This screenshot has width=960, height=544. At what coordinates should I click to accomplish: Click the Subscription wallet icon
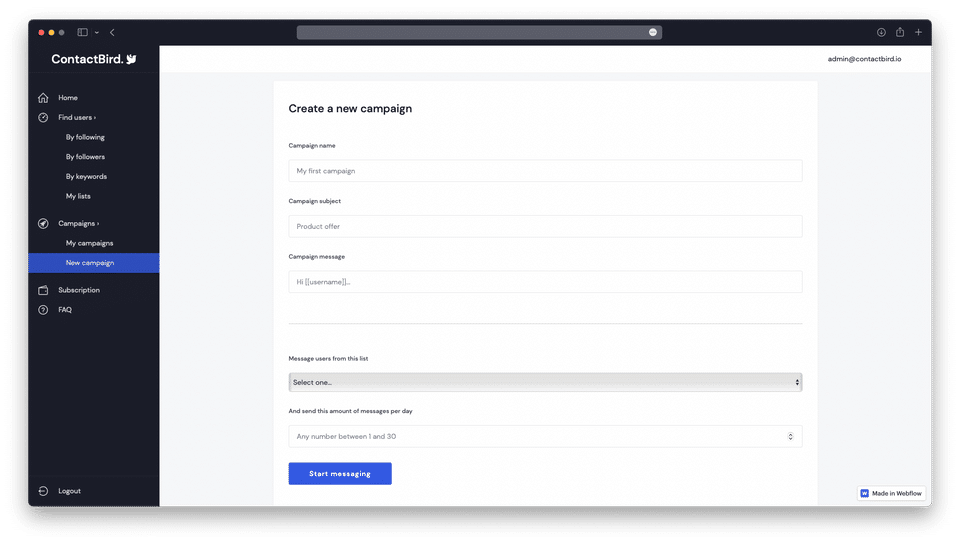[43, 290]
